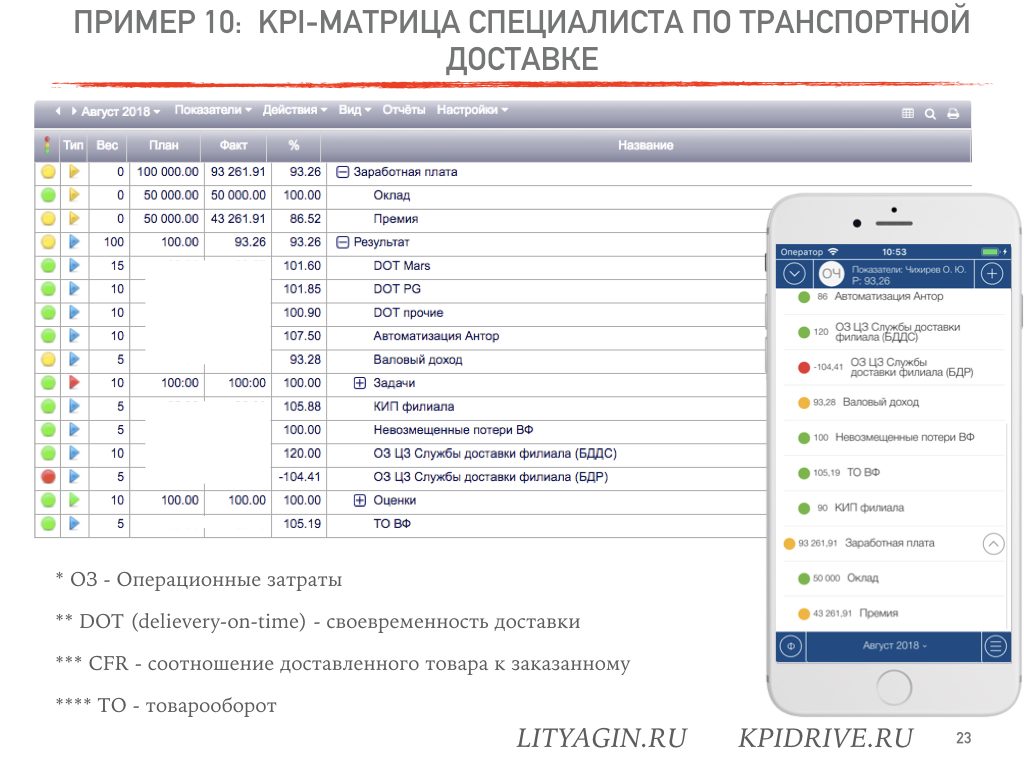Collapse the Результат group

[342, 242]
